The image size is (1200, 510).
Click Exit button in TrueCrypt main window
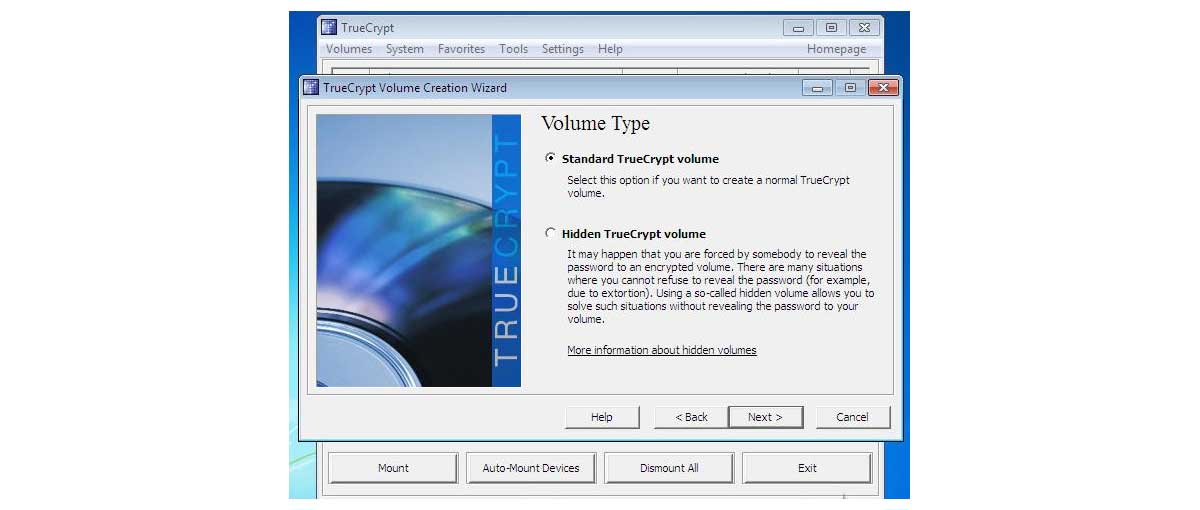(807, 468)
